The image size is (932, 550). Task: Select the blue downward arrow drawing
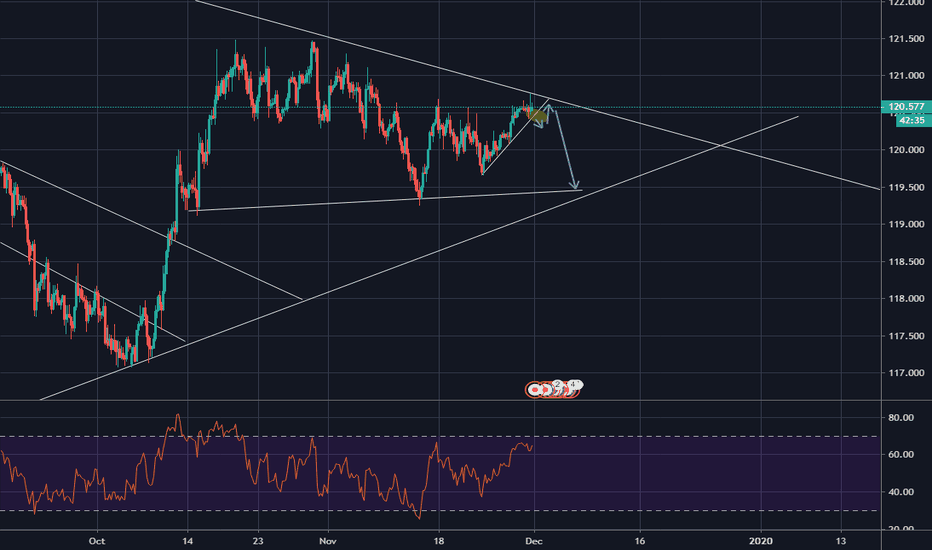pyautogui.click(x=566, y=149)
